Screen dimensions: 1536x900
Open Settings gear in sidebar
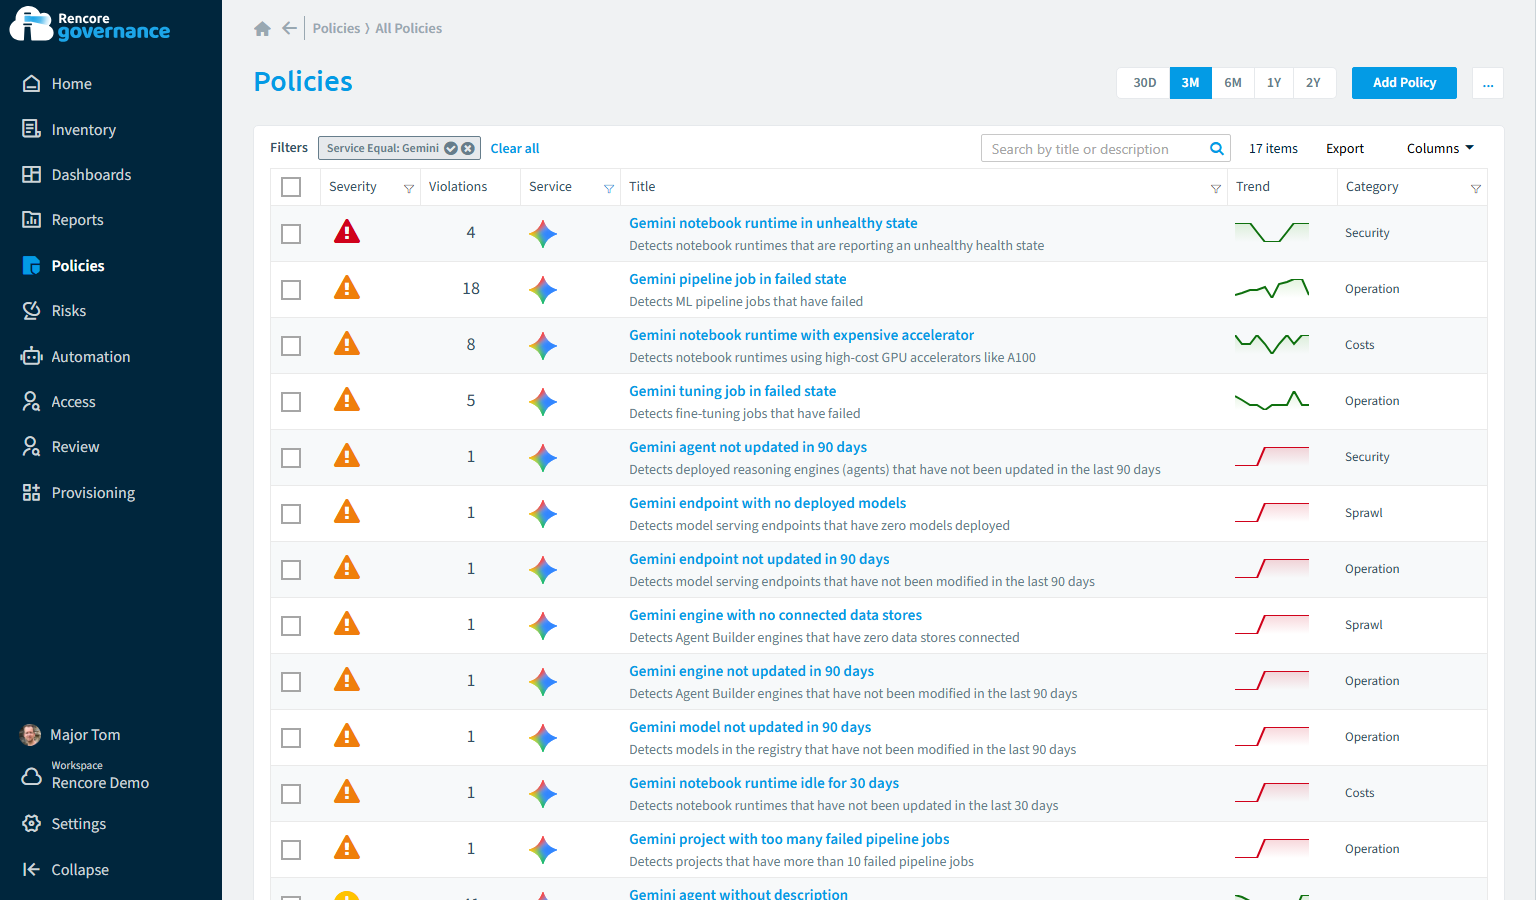click(x=31, y=824)
